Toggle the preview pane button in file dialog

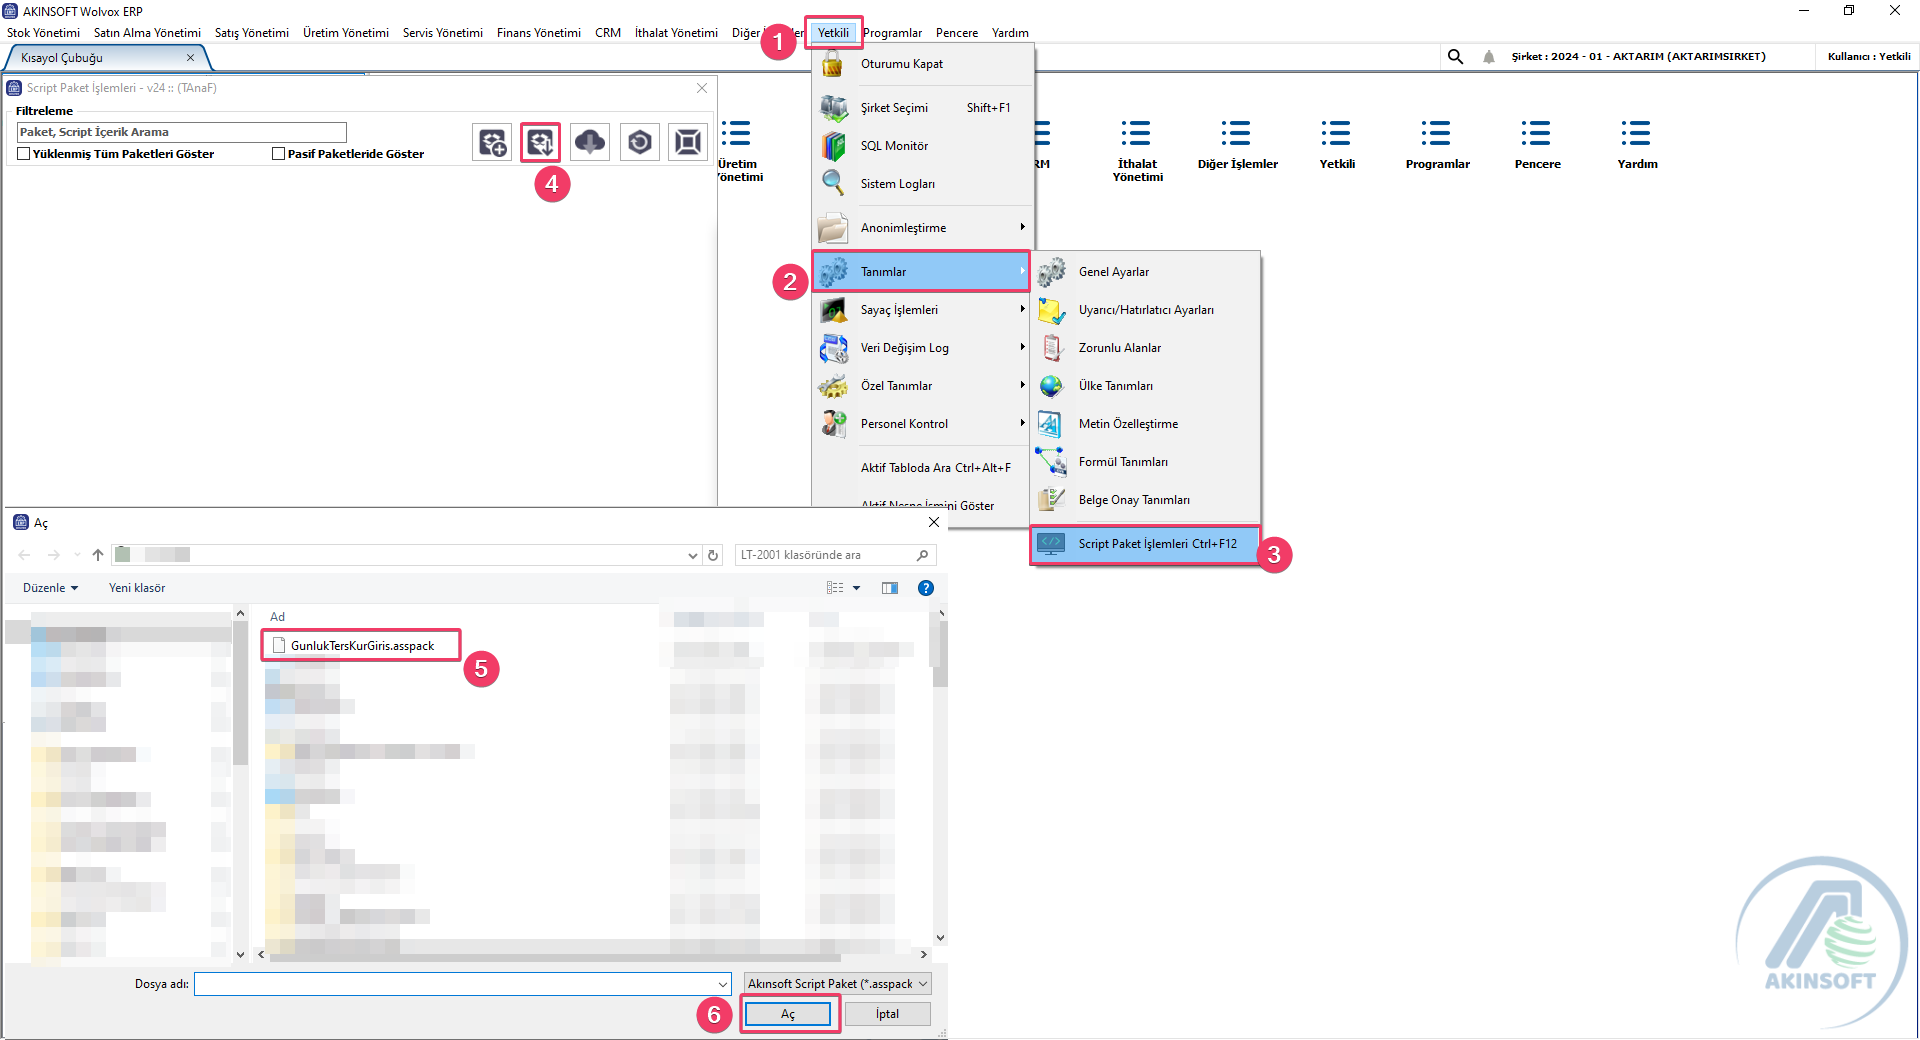[x=890, y=588]
